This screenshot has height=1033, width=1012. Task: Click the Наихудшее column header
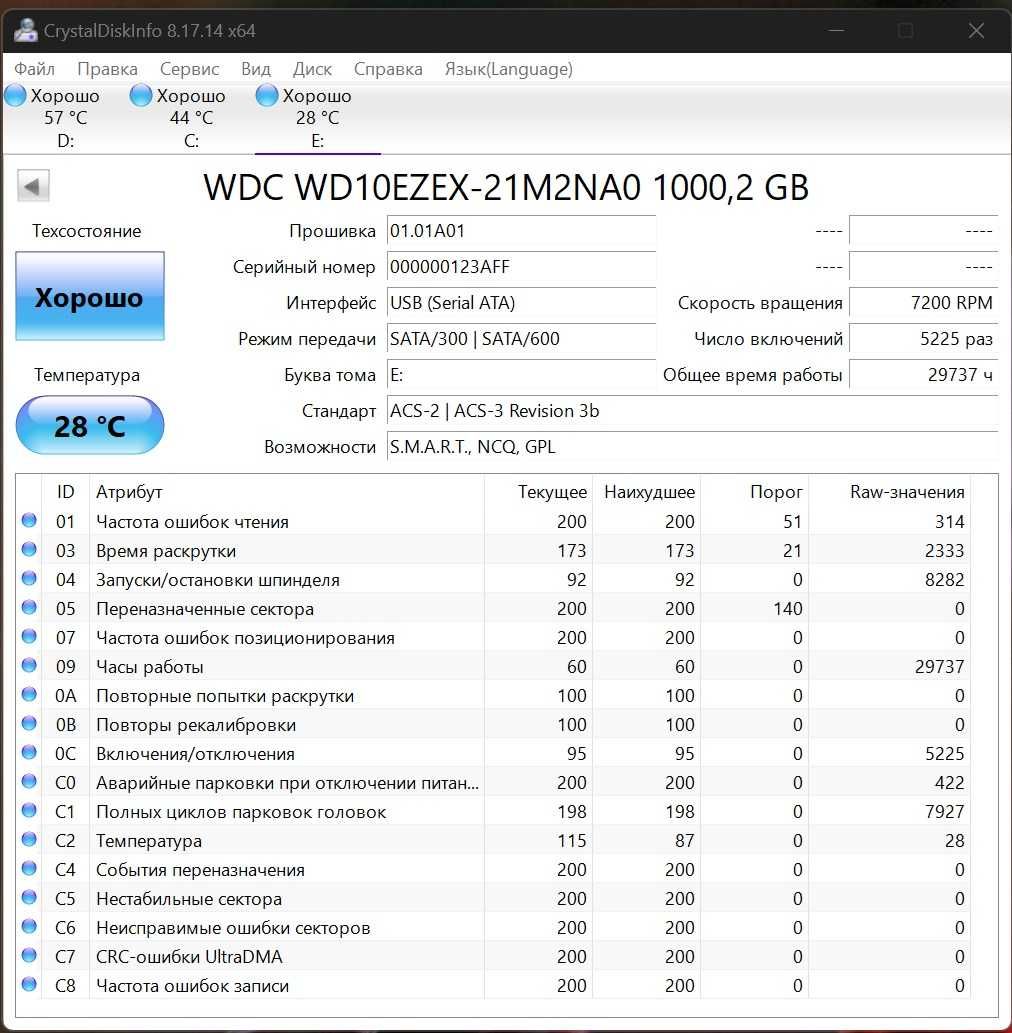tap(646, 491)
